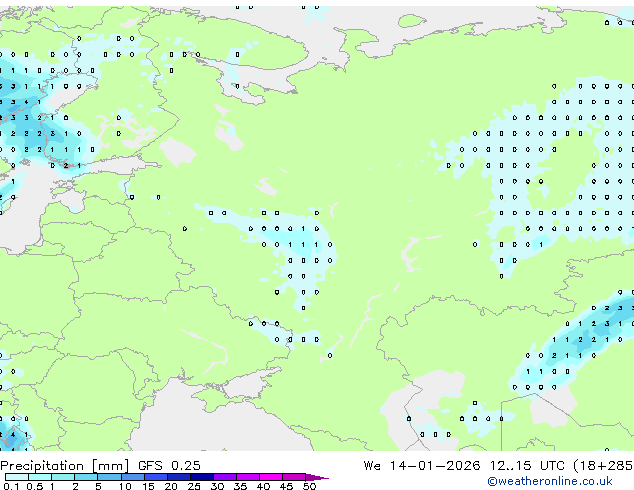634x490 pixels.
Task: Click the legend label '0.5'
Action: click(x=34, y=486)
